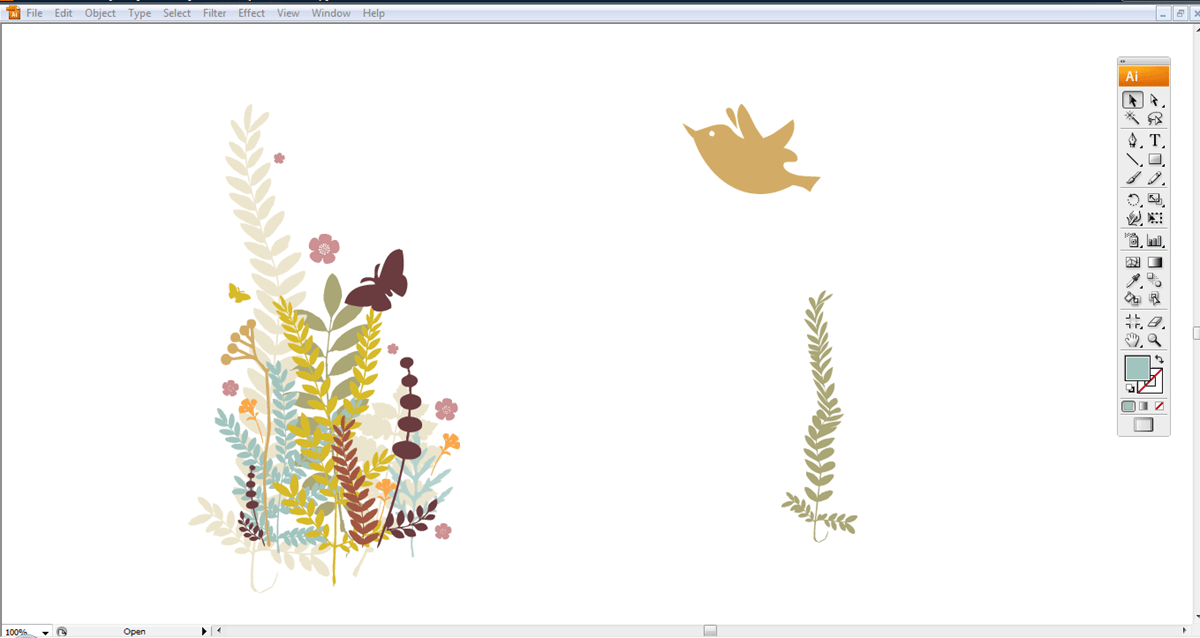The image size is (1200, 638).
Task: Open the Object menu
Action: coord(100,13)
